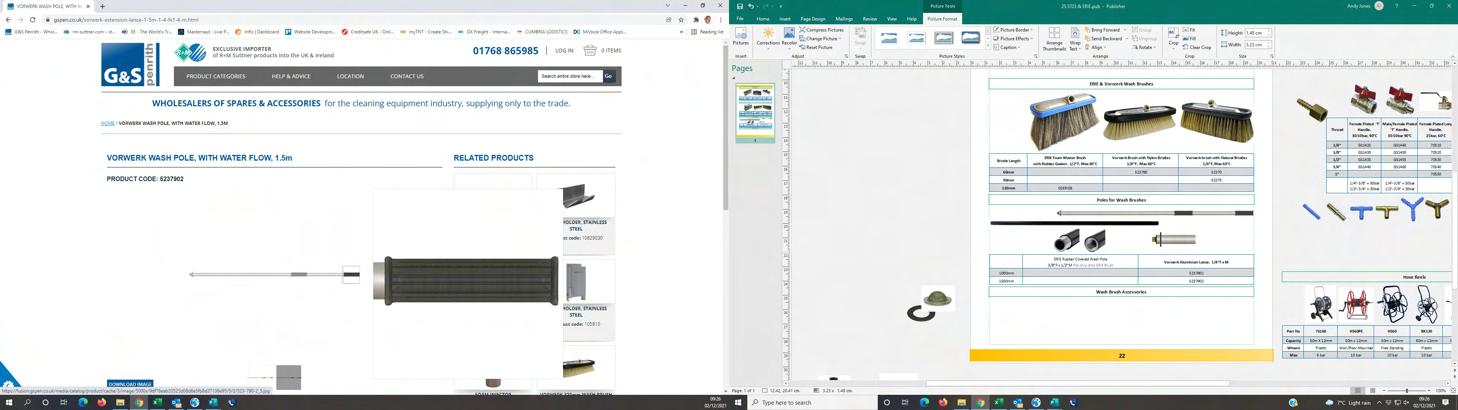Viewport: 1458px width, 410px height.
Task: Select the first picture style thumbnail
Action: 889,38
